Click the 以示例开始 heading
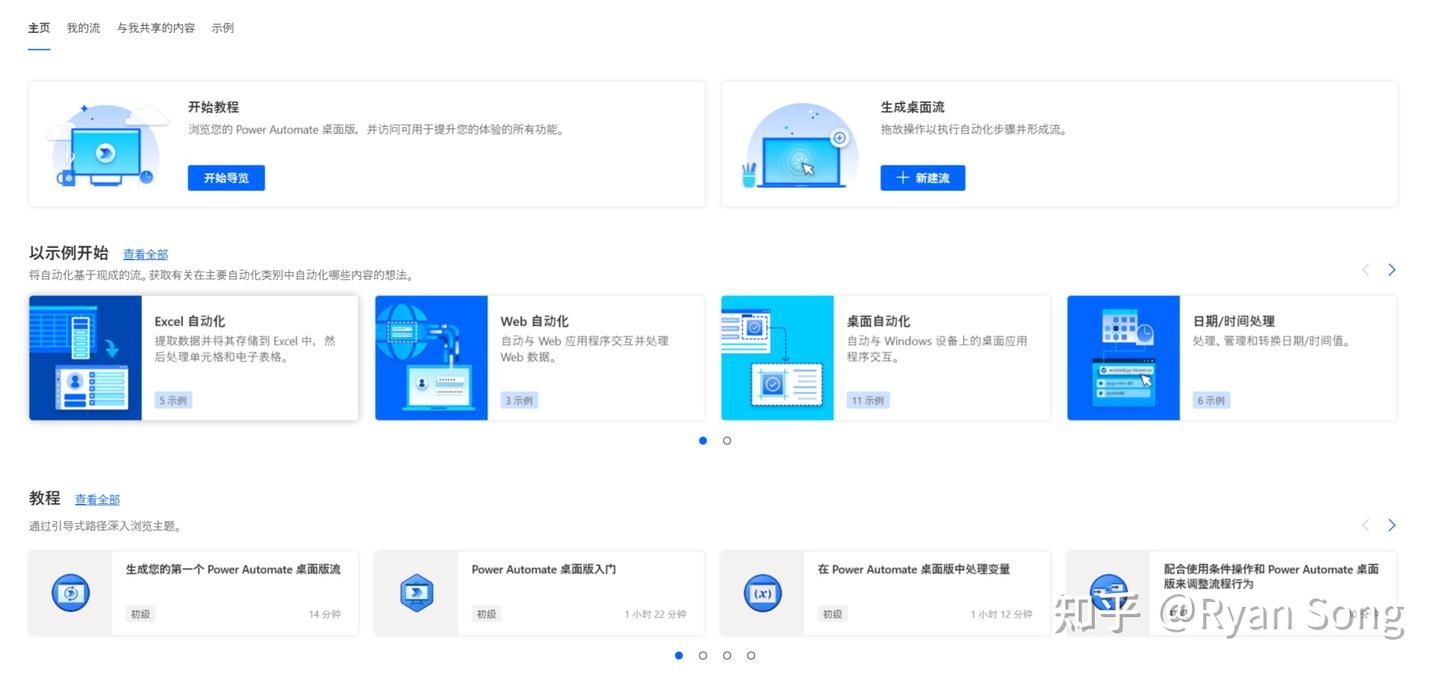 pyautogui.click(x=69, y=253)
